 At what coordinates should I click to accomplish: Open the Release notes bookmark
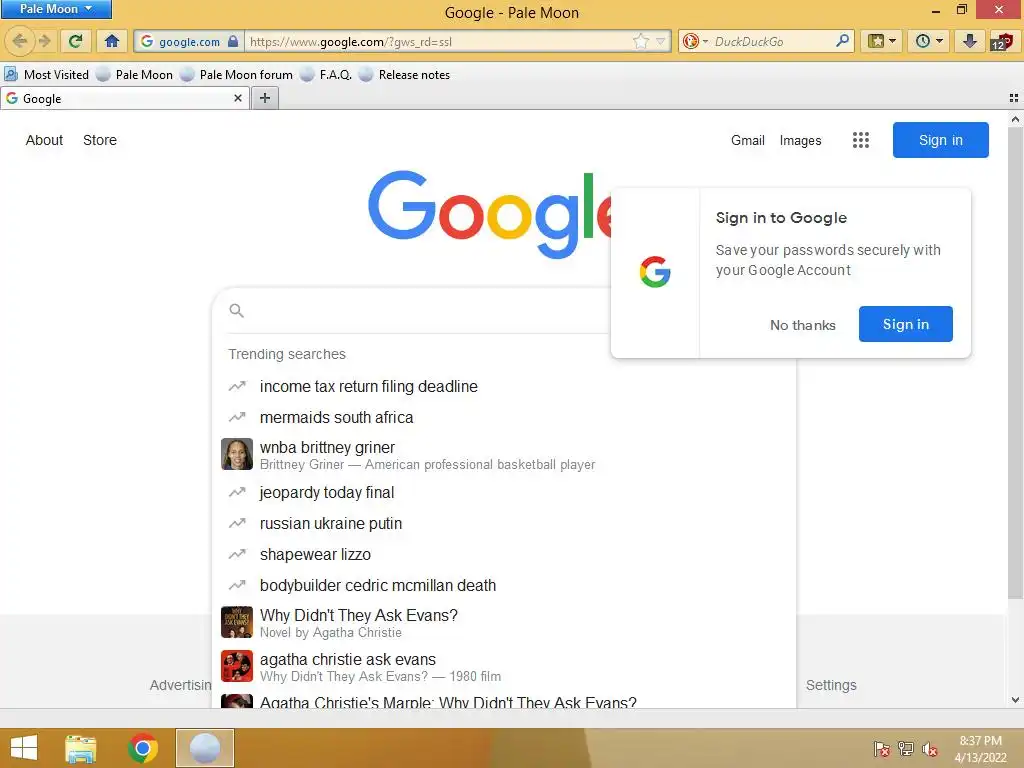(x=404, y=74)
